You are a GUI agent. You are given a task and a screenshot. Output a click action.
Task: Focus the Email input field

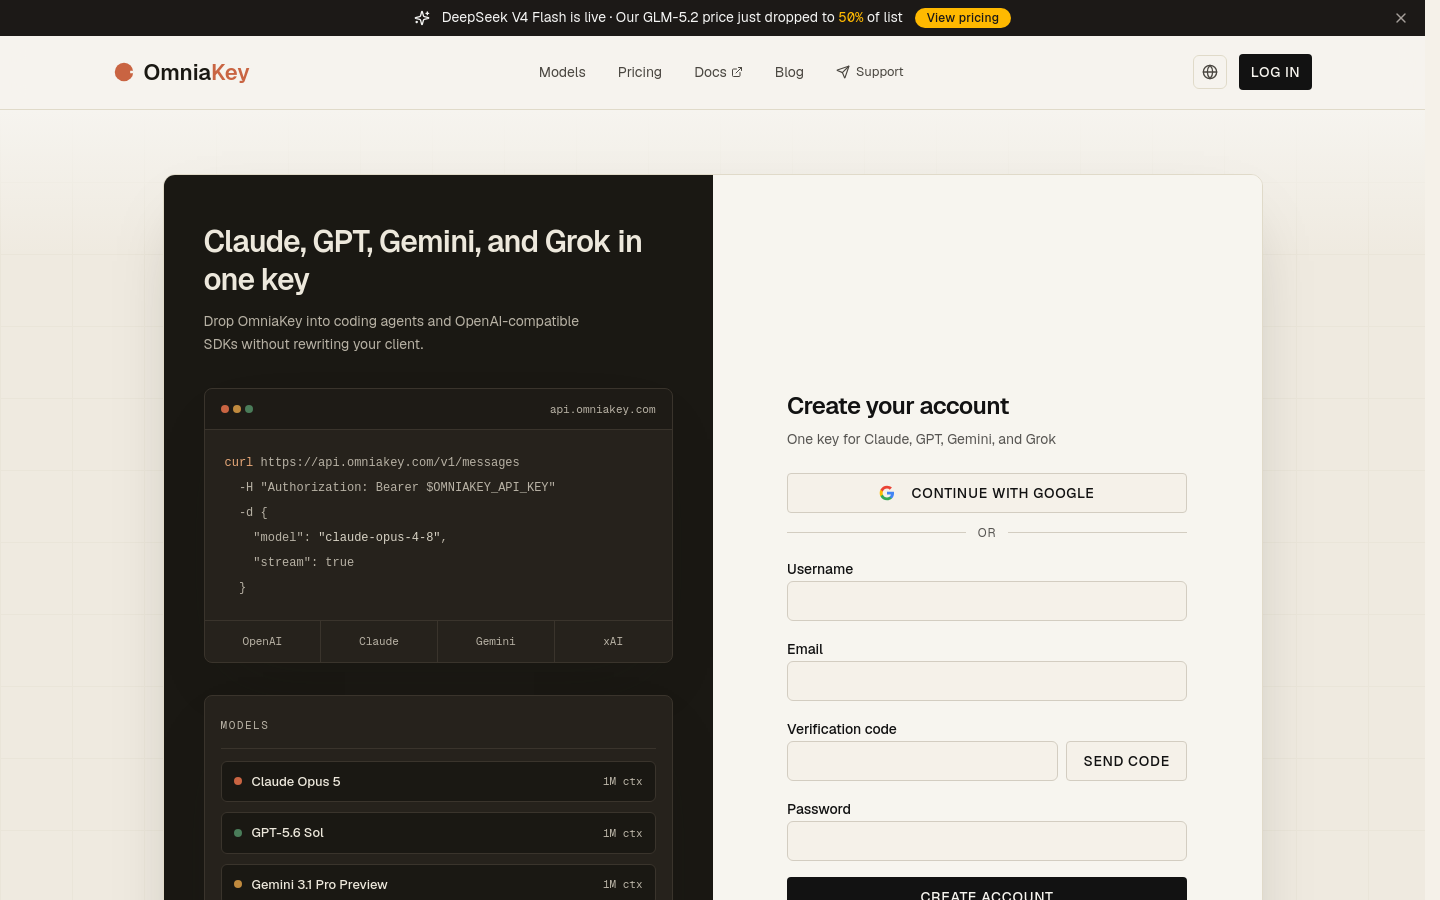(987, 681)
